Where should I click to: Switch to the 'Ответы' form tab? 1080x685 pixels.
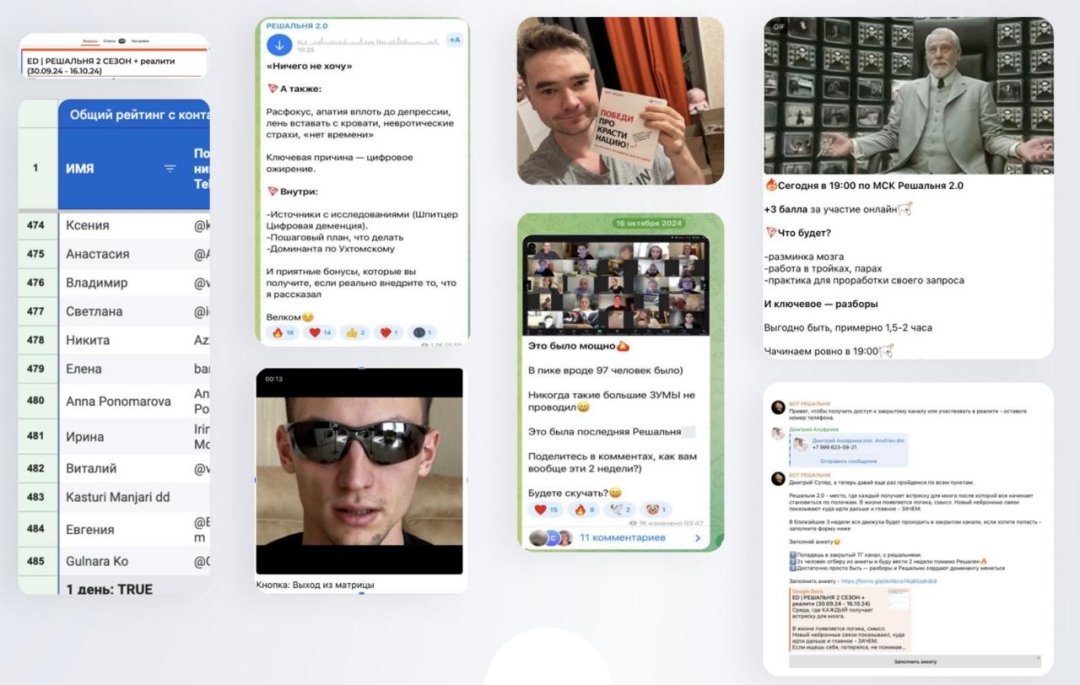pyautogui.click(x=110, y=41)
